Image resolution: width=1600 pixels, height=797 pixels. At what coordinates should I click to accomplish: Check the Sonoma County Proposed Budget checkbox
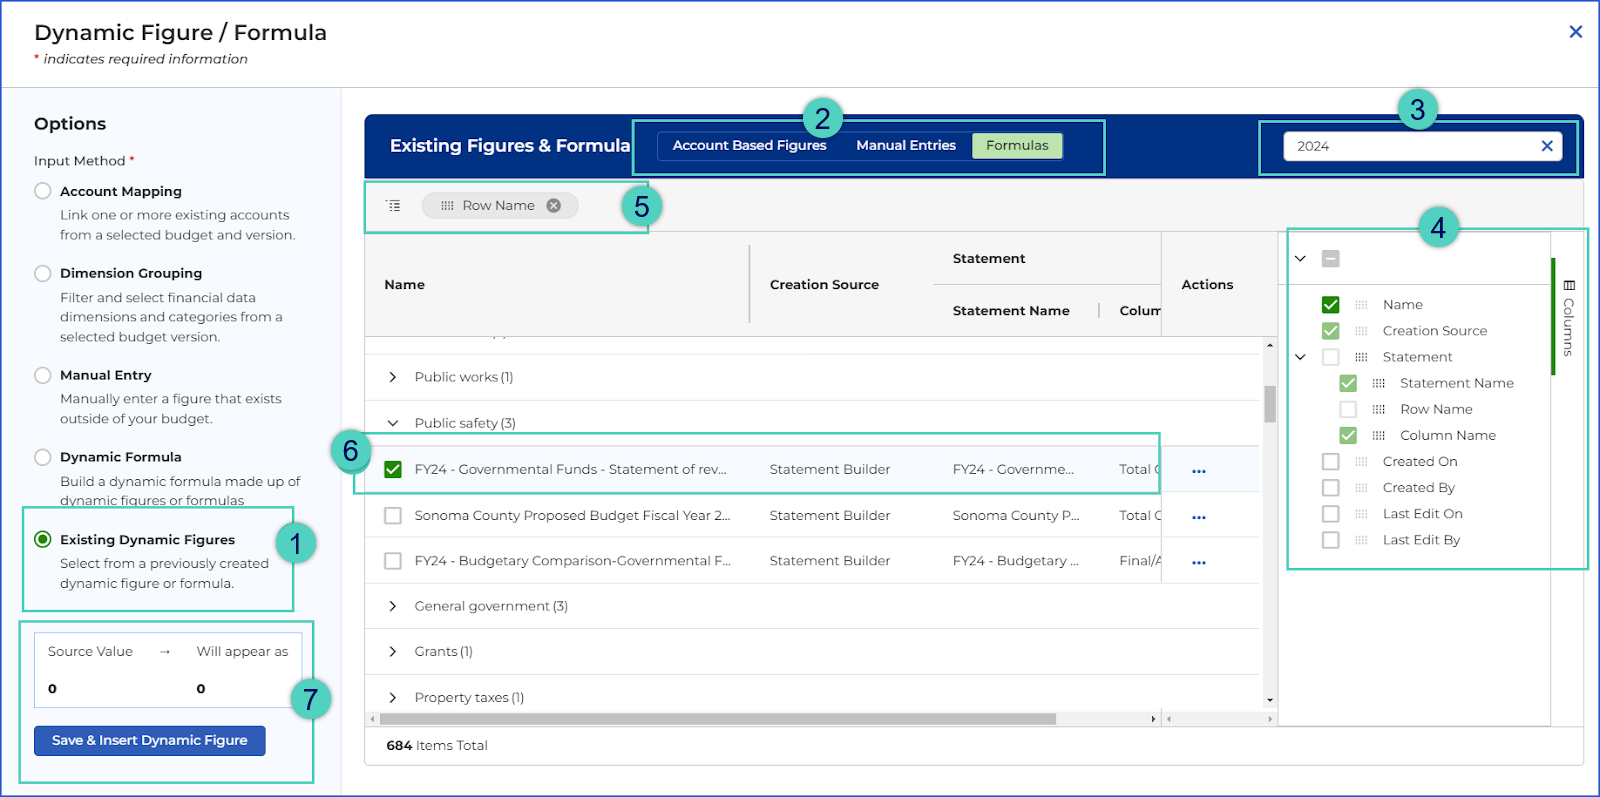tap(393, 515)
